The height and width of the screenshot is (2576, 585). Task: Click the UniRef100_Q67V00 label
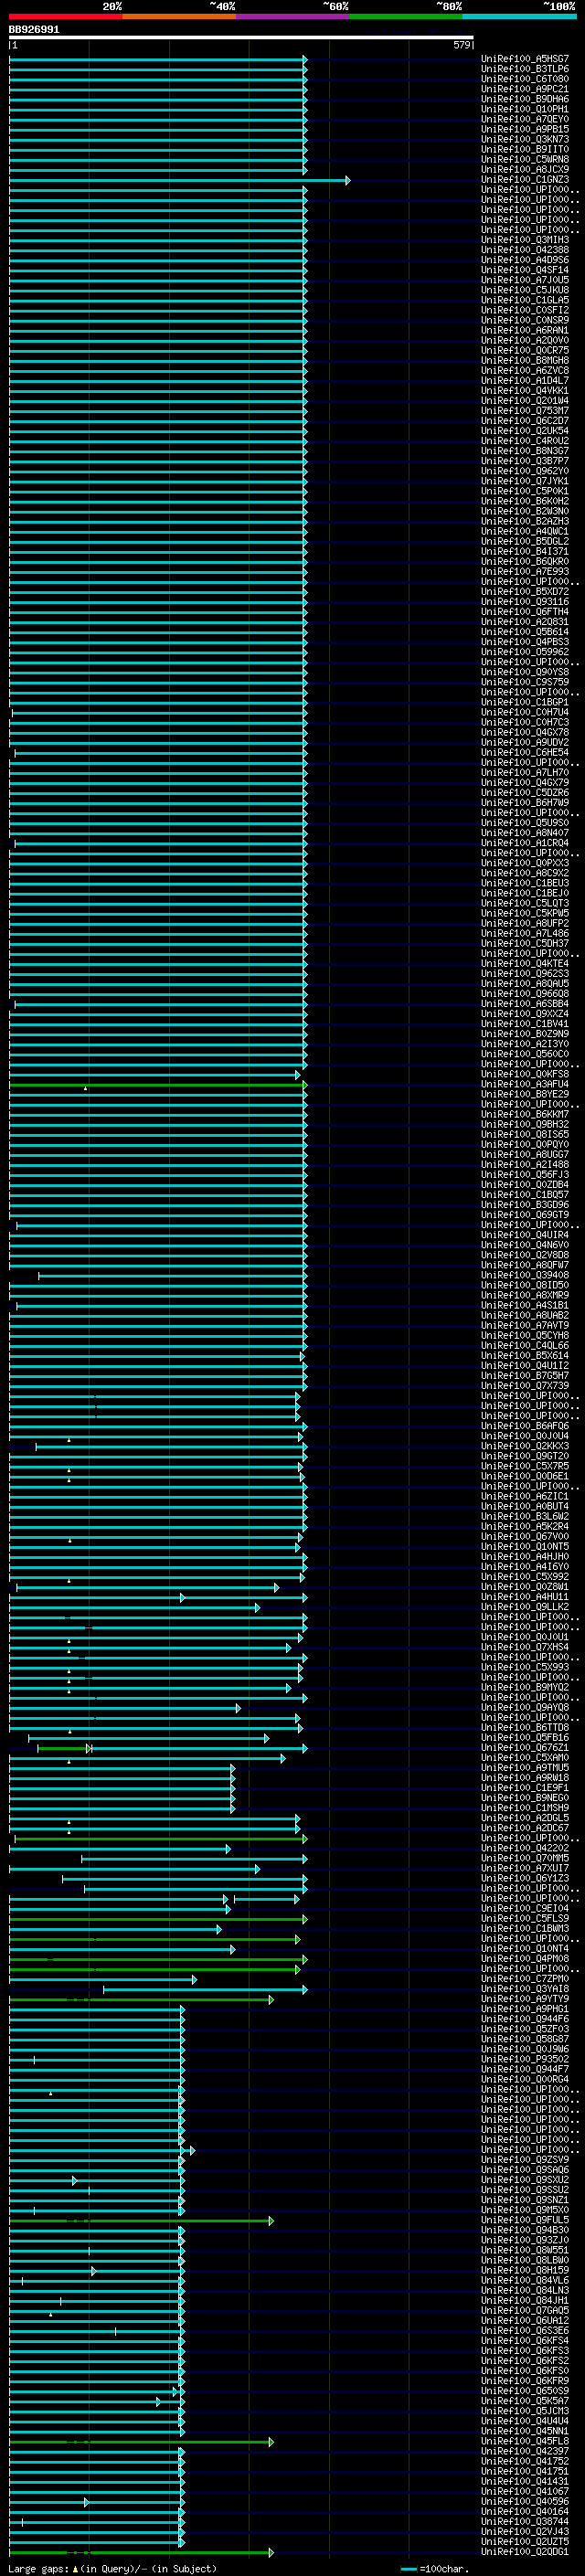pos(525,1536)
